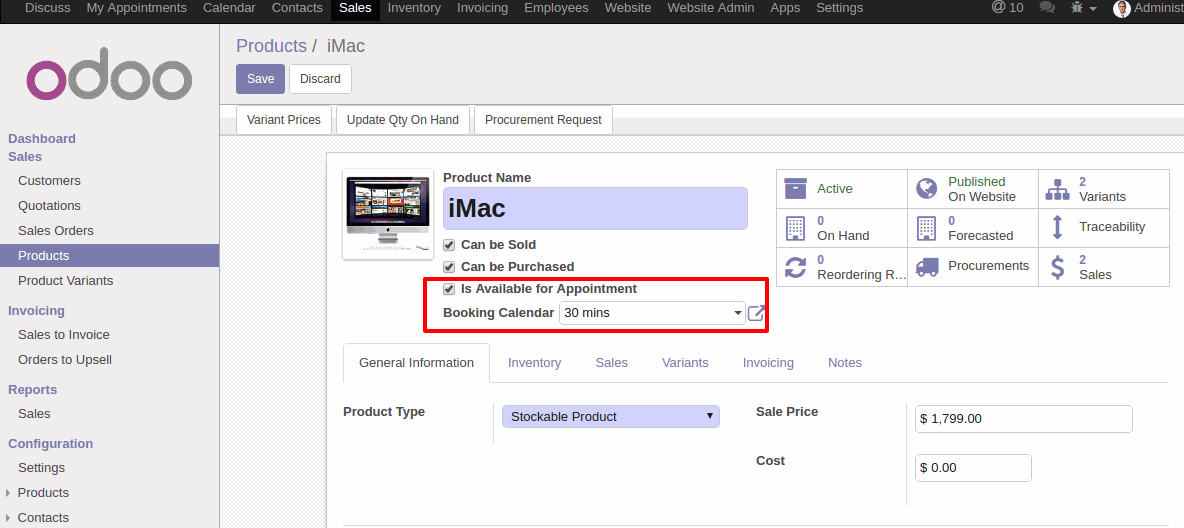Open the conversations chat bubble icon
1184x528 pixels.
[x=1047, y=8]
